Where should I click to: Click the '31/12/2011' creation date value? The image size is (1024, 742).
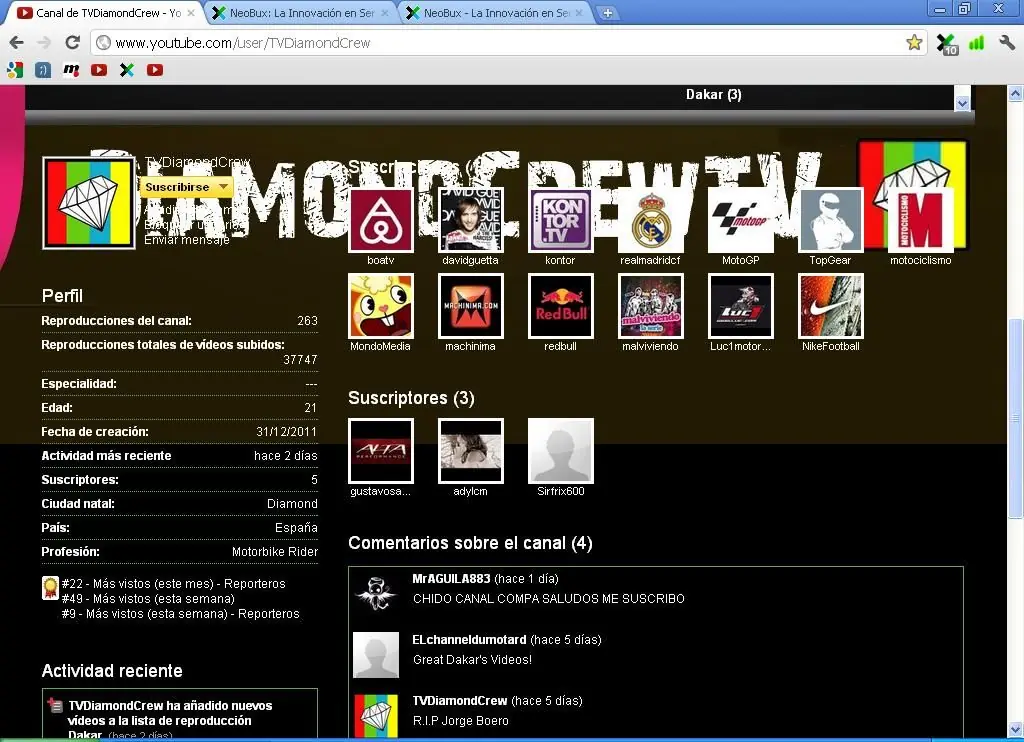point(287,432)
